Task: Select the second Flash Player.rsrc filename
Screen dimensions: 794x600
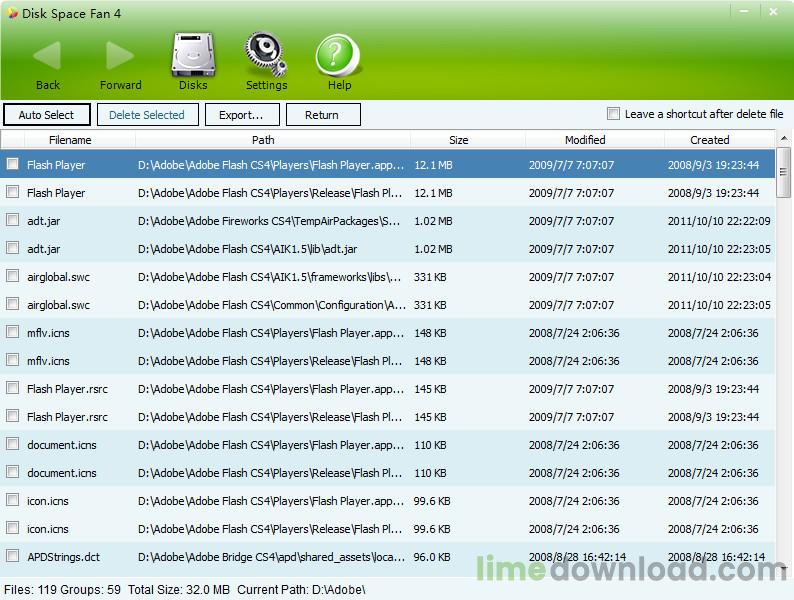Action: coord(67,417)
